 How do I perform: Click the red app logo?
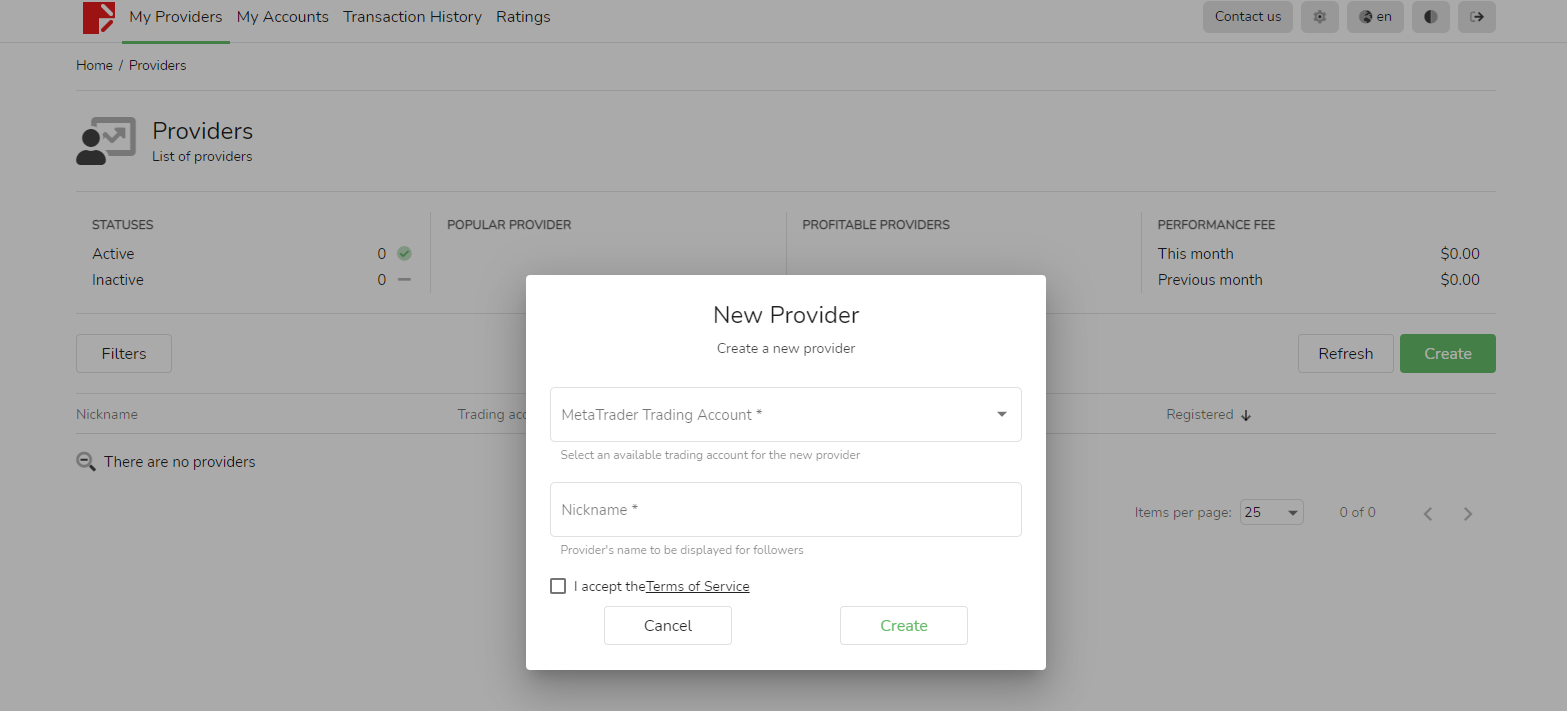[x=98, y=18]
